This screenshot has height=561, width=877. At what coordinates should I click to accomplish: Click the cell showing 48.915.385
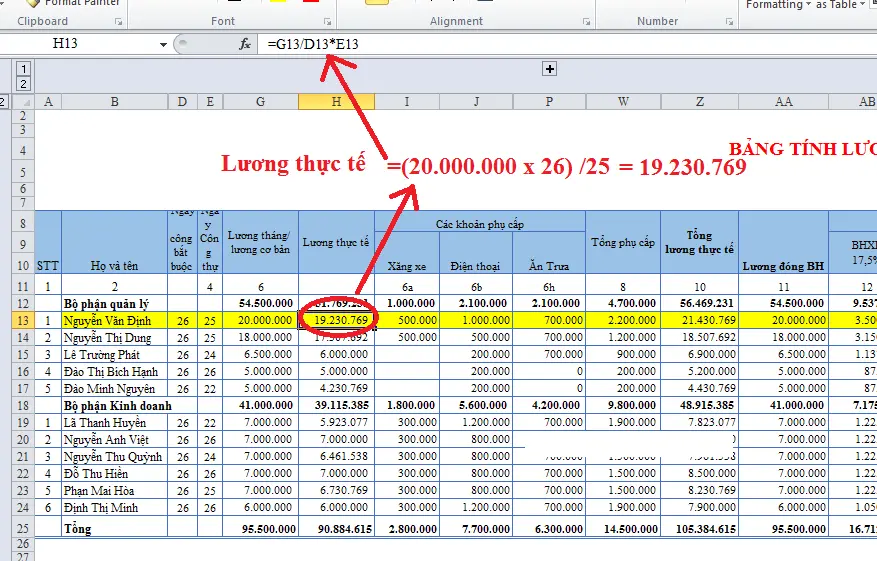pos(700,406)
